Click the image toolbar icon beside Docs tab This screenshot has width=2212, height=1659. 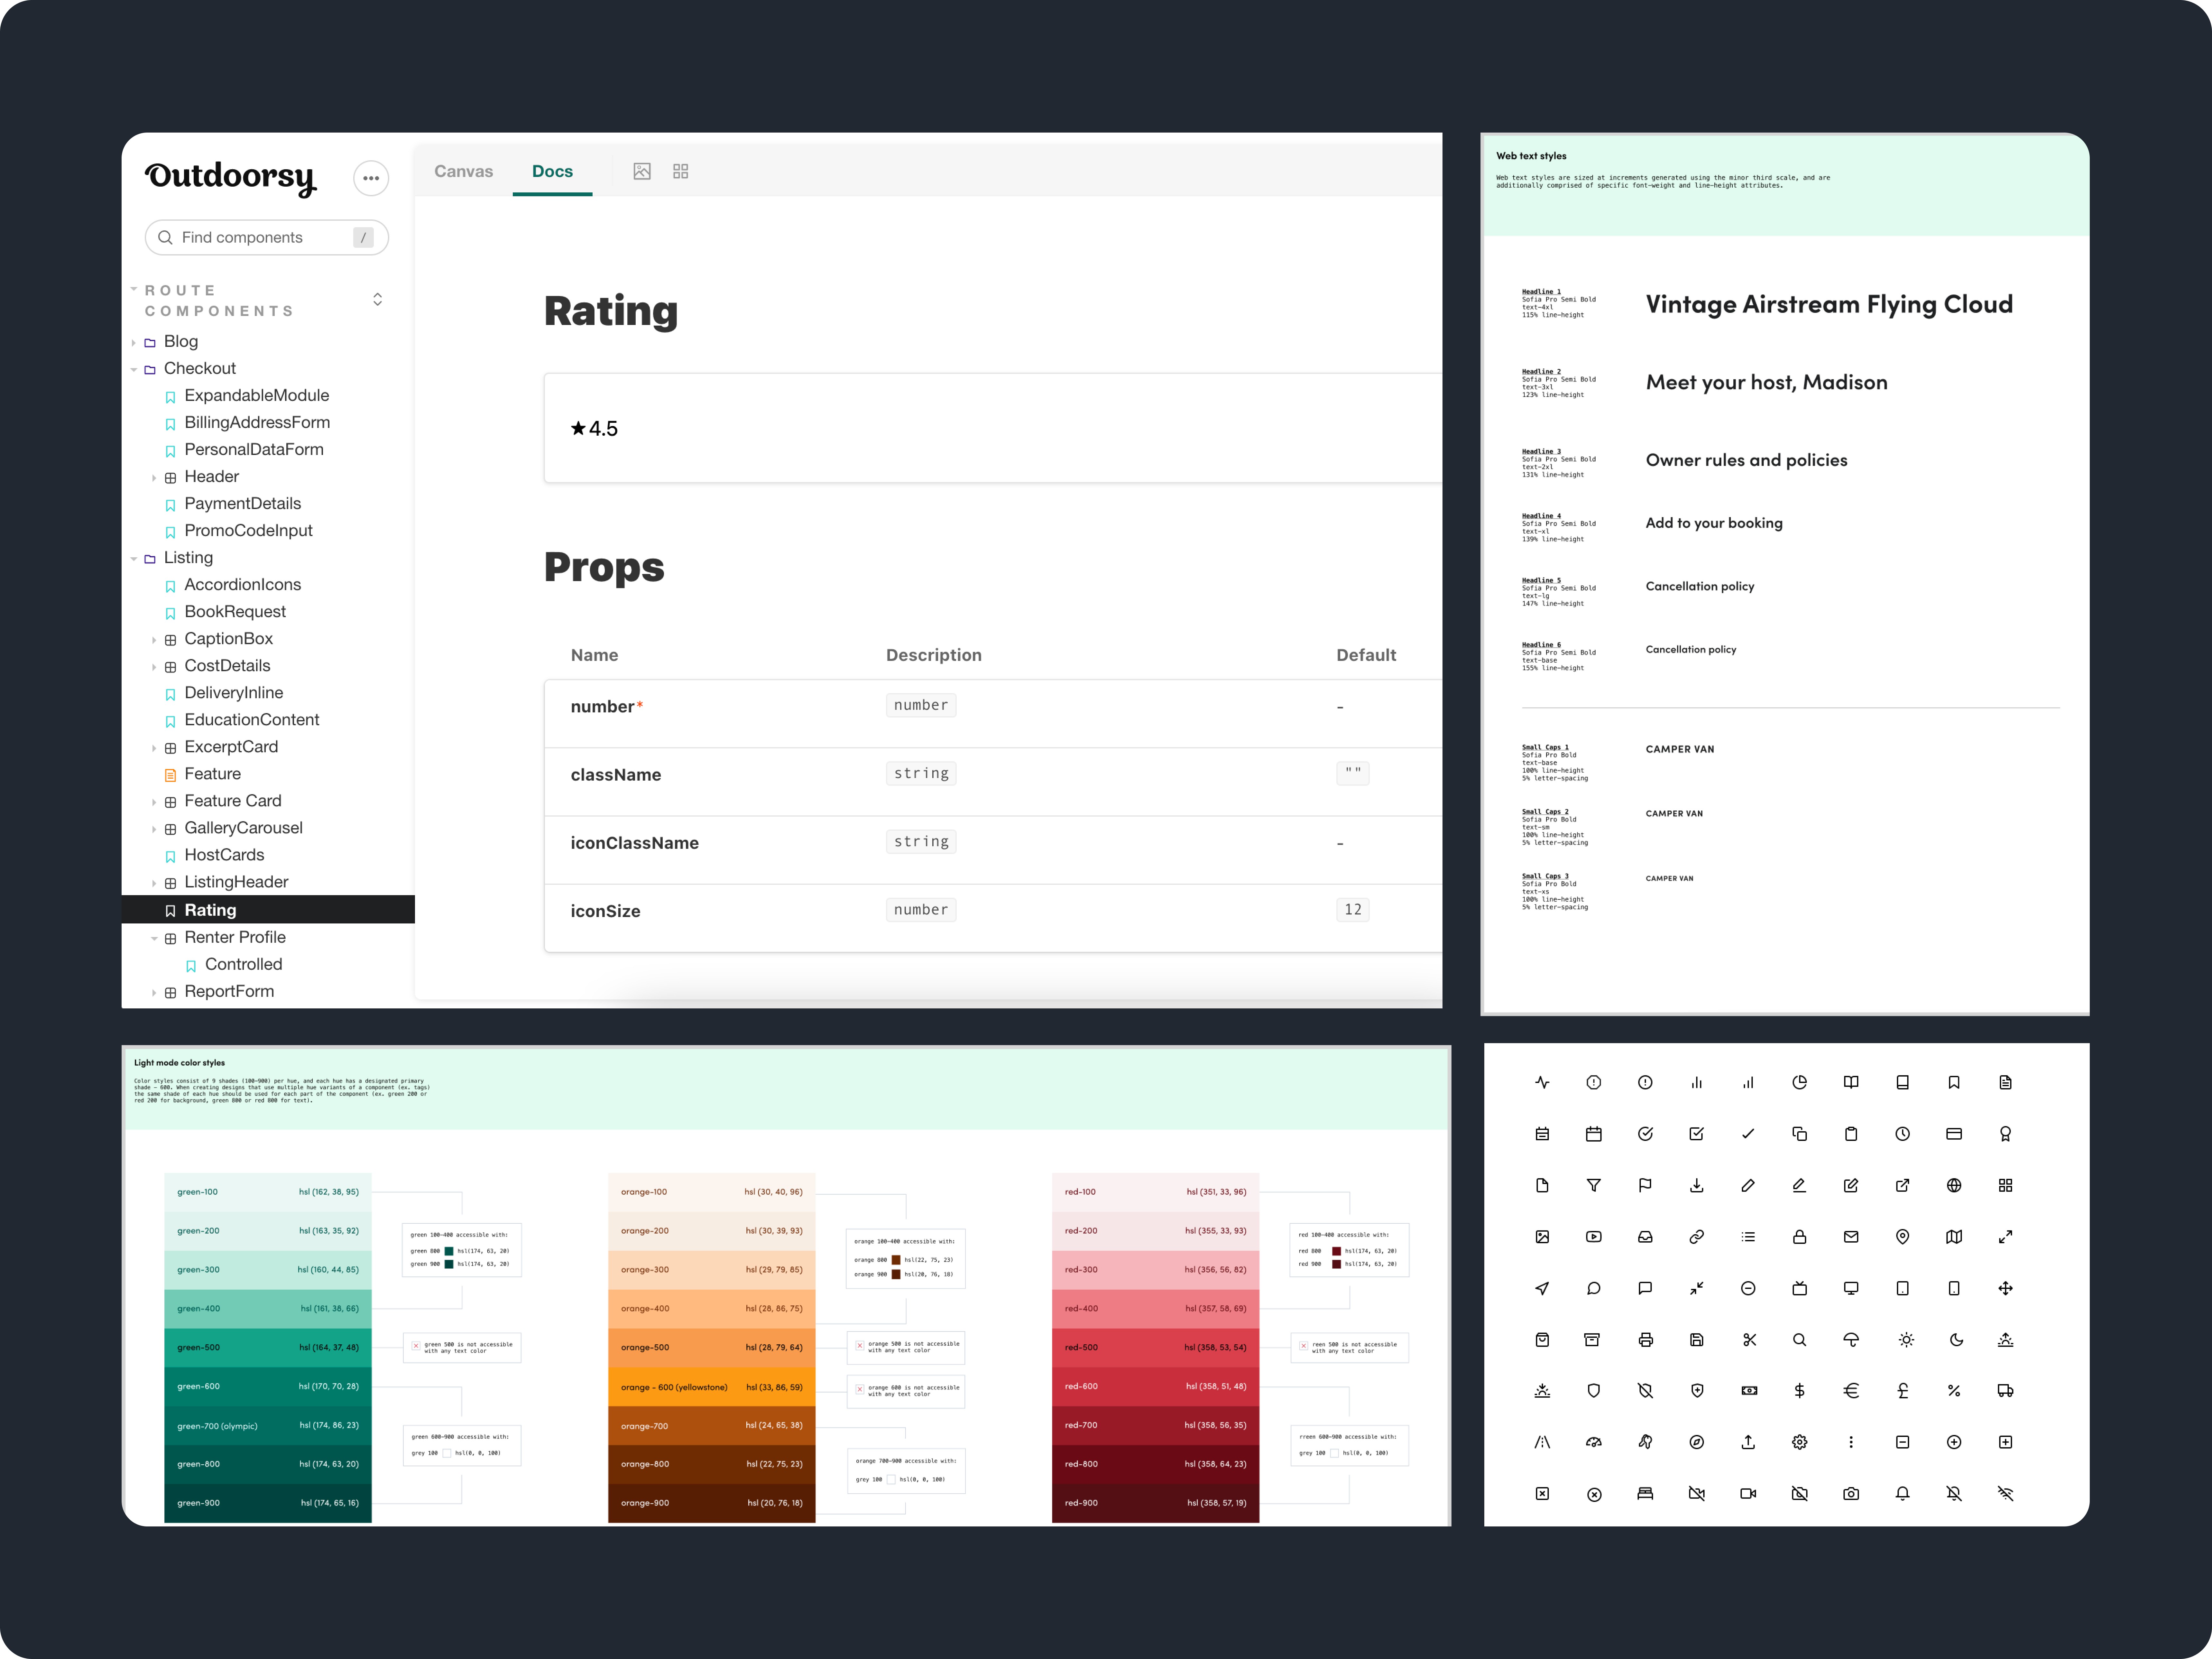tap(642, 171)
